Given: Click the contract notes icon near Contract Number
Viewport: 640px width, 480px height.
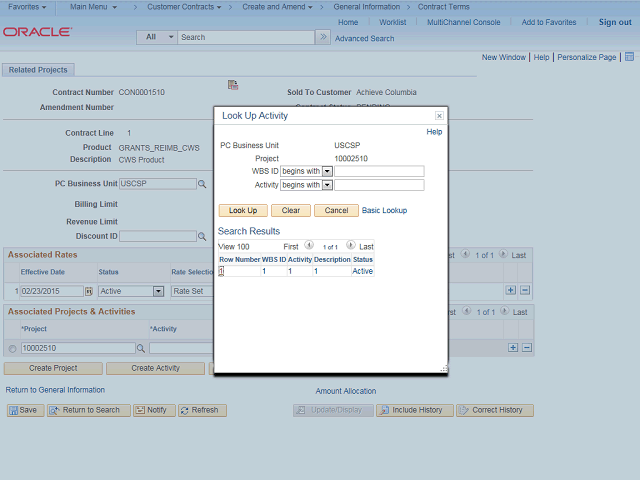Looking at the screenshot, I should [x=233, y=85].
